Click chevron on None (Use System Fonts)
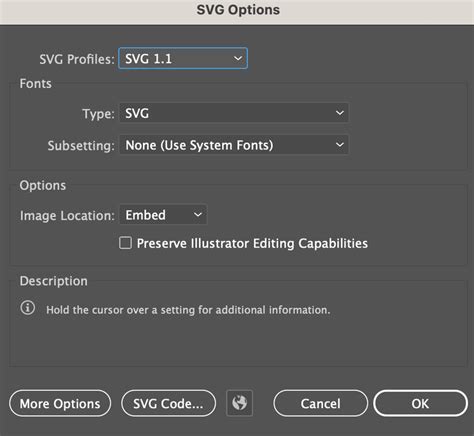The height and width of the screenshot is (436, 474). click(340, 145)
